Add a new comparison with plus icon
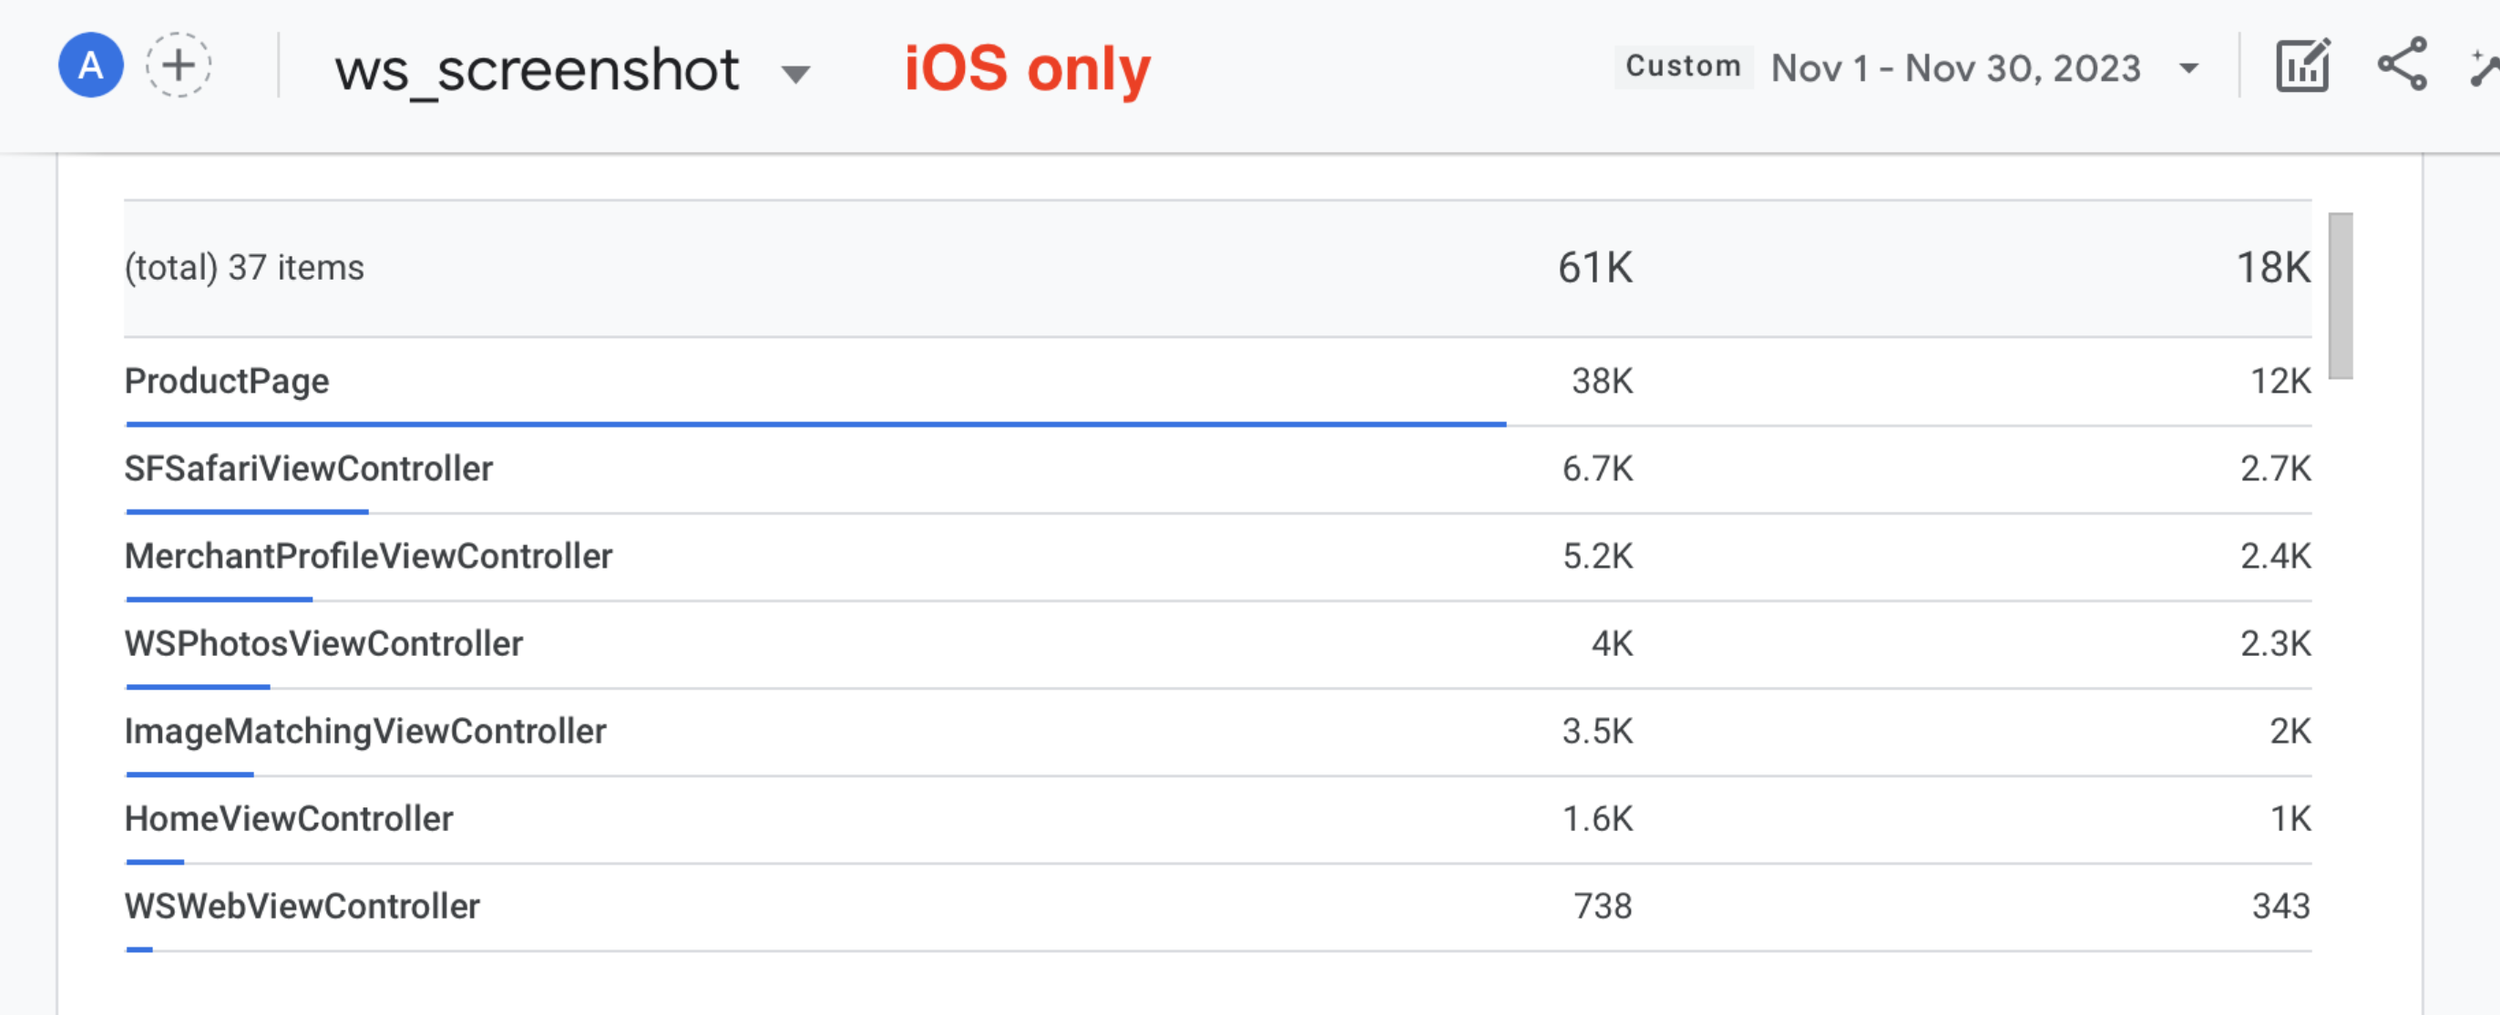Viewport: 2500px width, 1015px height. pos(179,66)
